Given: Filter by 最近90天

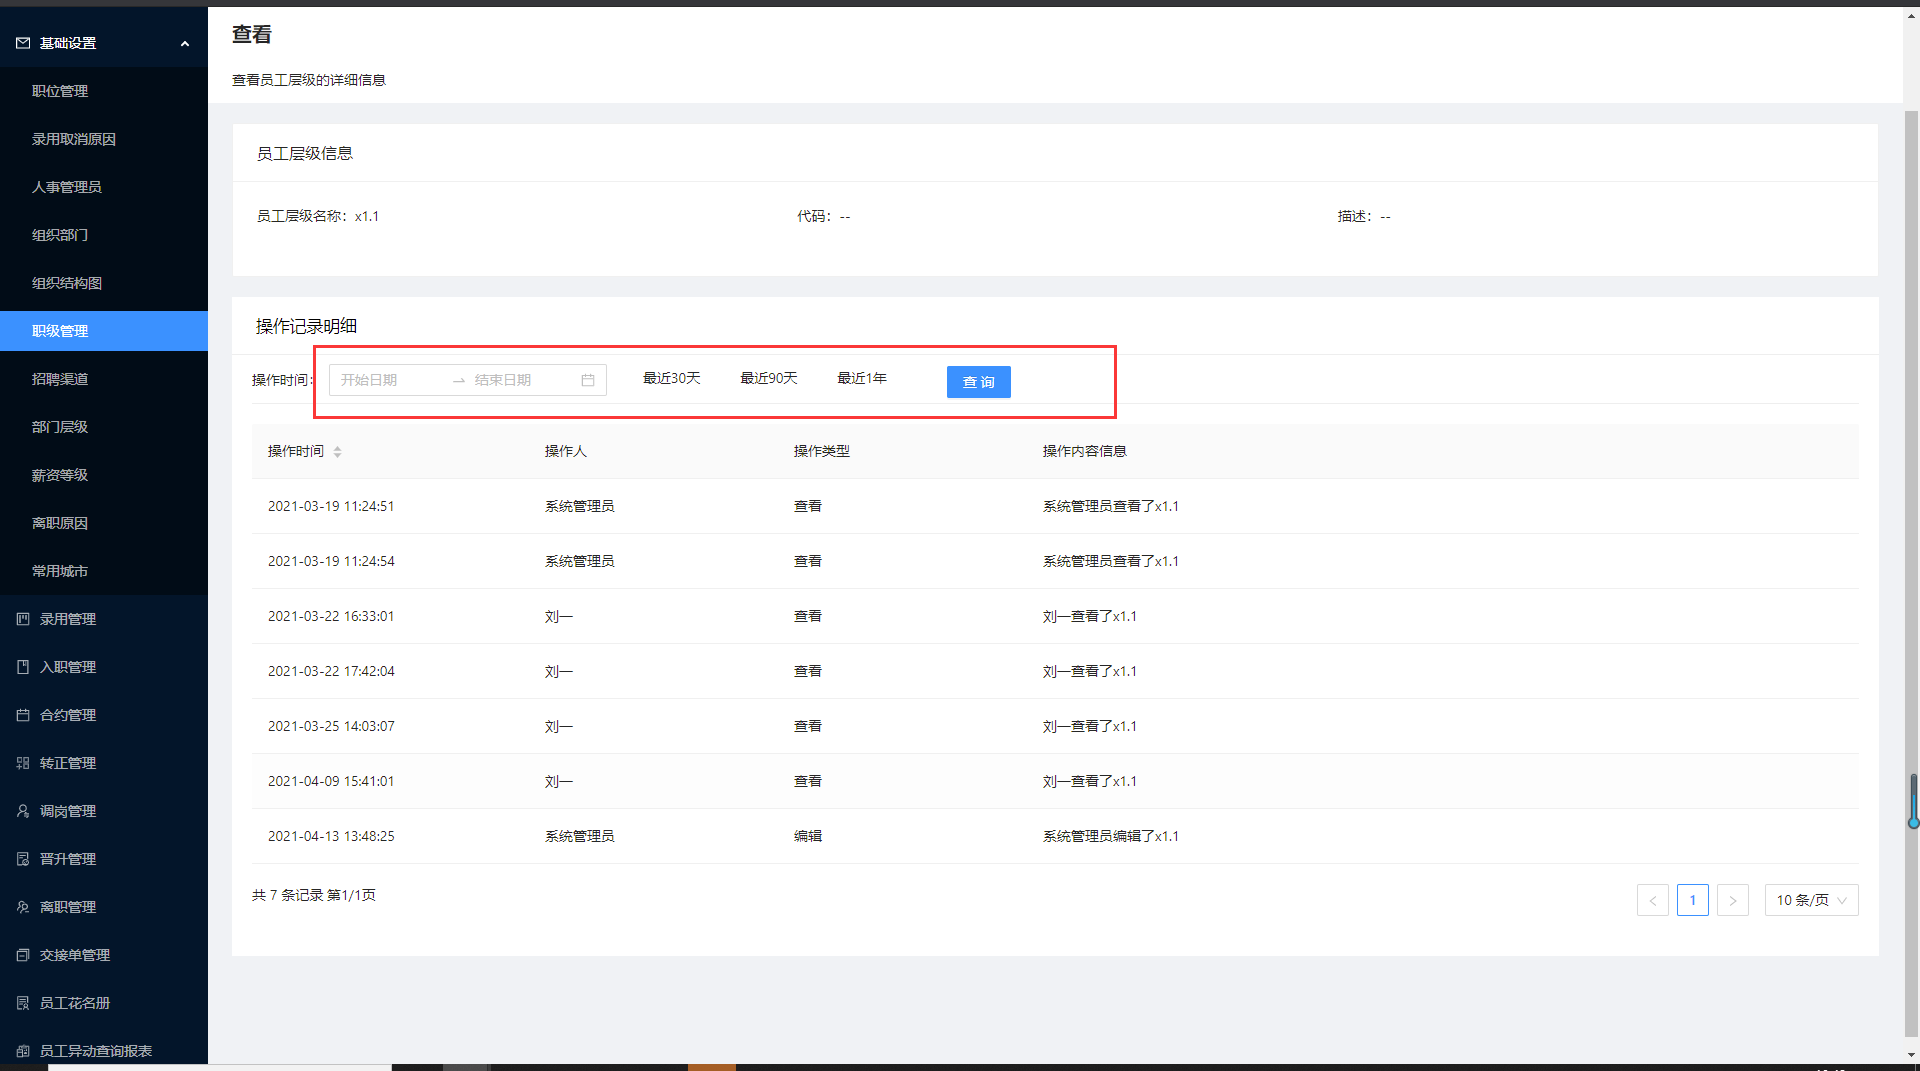Looking at the screenshot, I should pyautogui.click(x=769, y=378).
